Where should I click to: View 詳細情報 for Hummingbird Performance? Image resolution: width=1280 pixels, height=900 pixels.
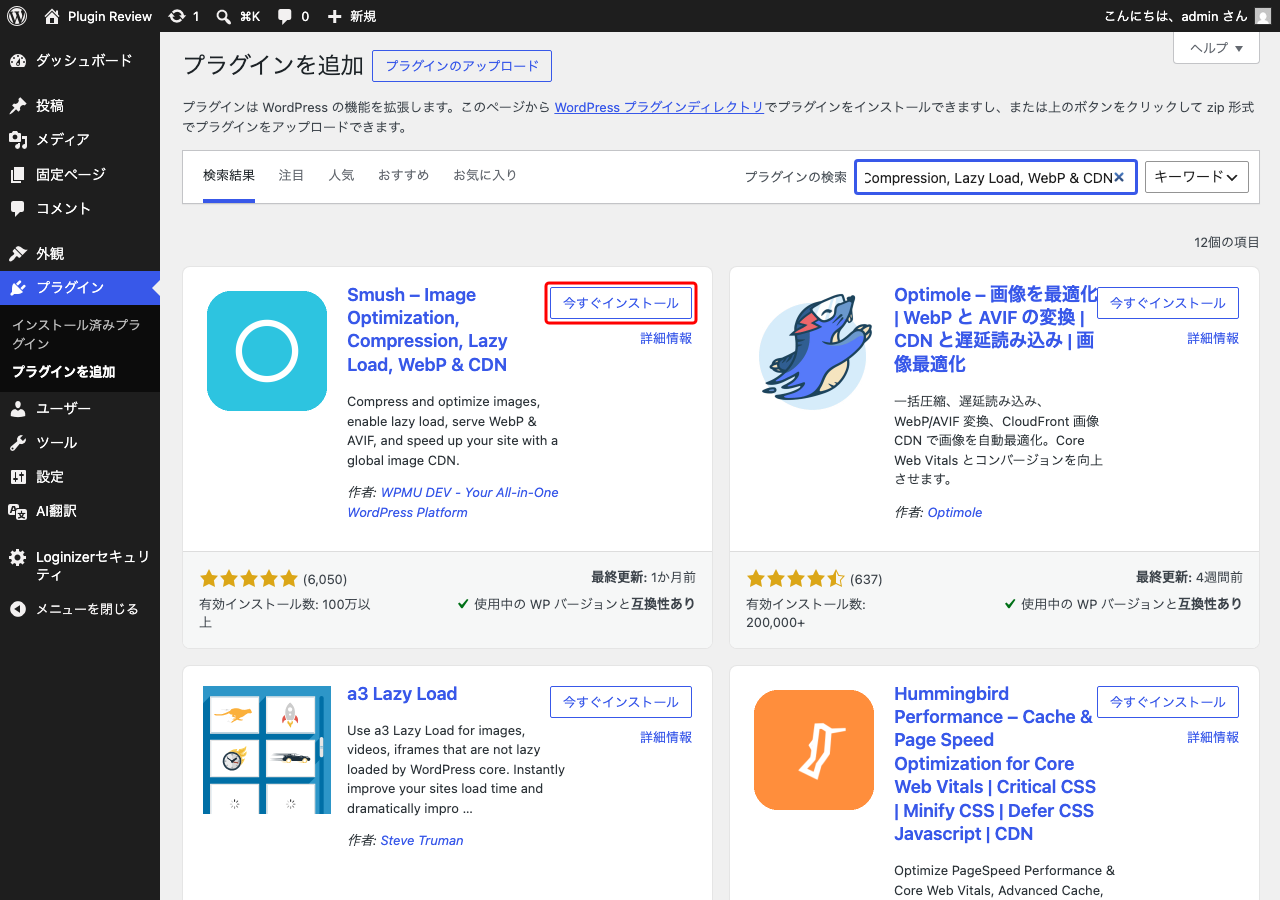point(1213,737)
